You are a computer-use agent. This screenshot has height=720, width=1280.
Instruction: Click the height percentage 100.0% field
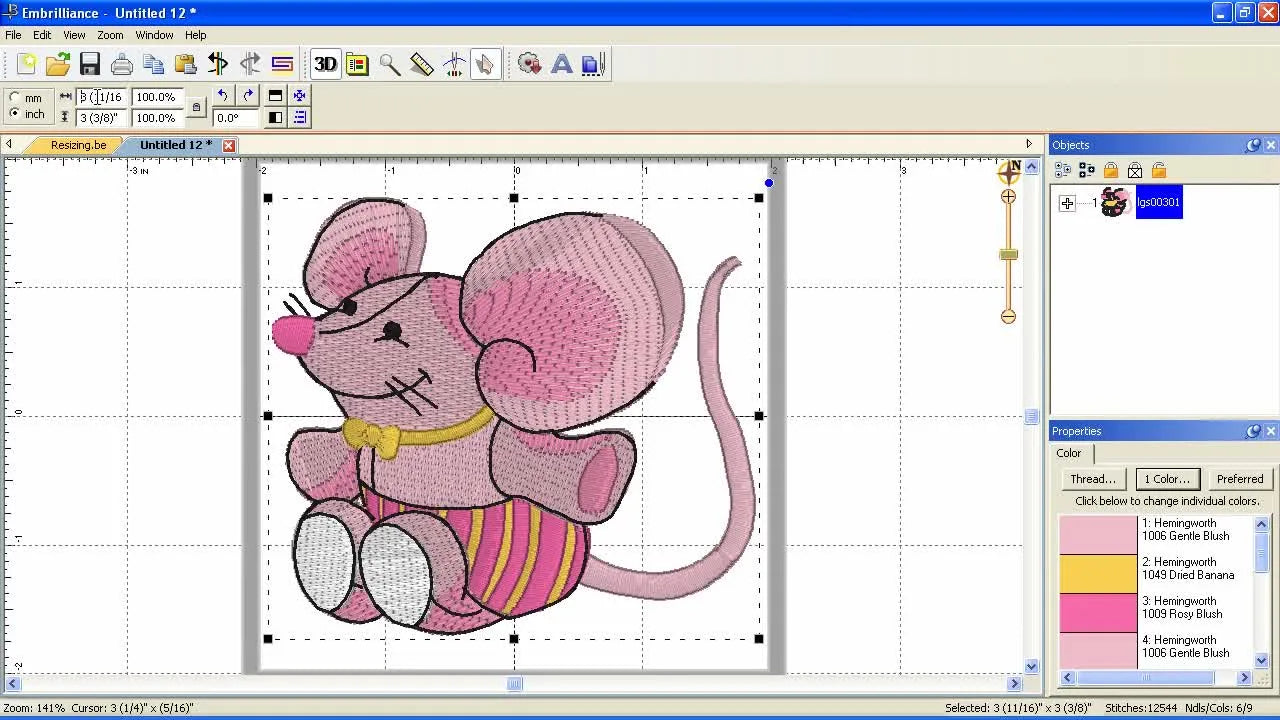(157, 118)
